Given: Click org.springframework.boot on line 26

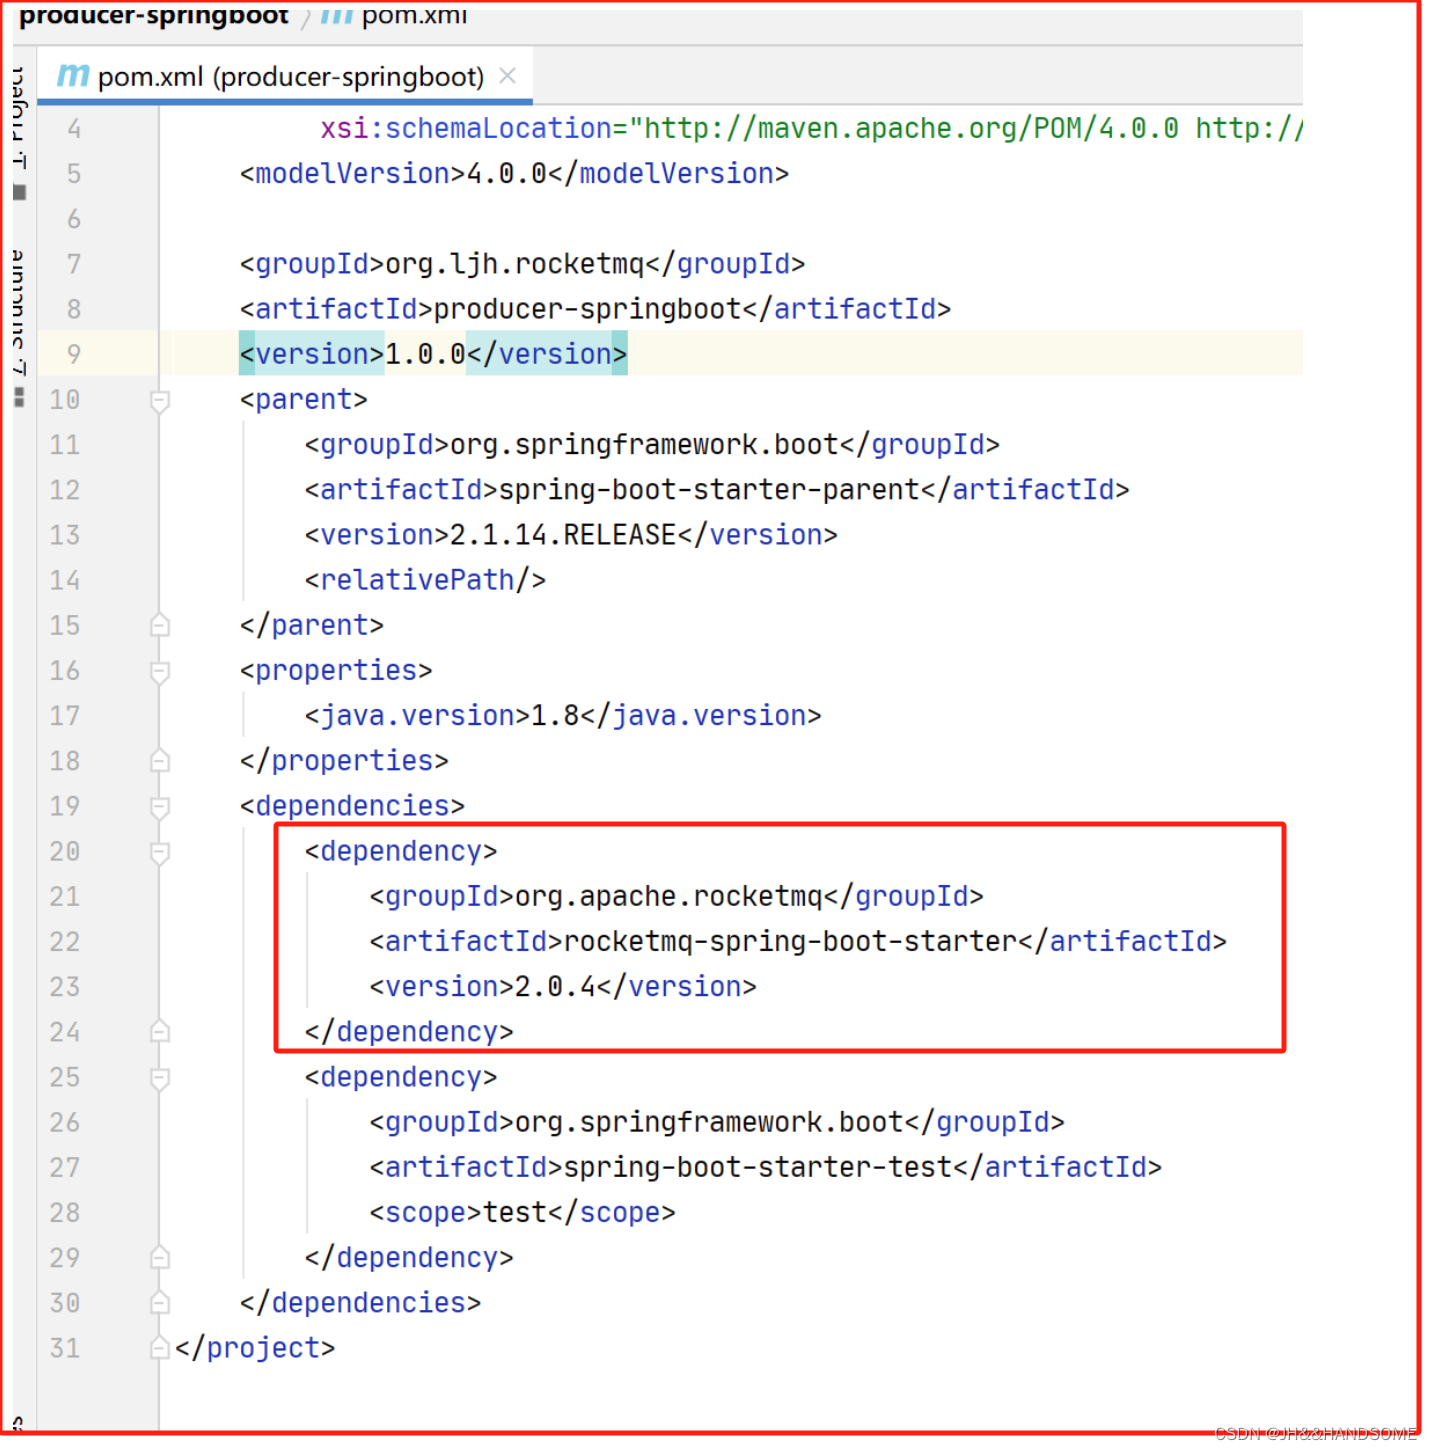Looking at the screenshot, I should point(709,1123).
